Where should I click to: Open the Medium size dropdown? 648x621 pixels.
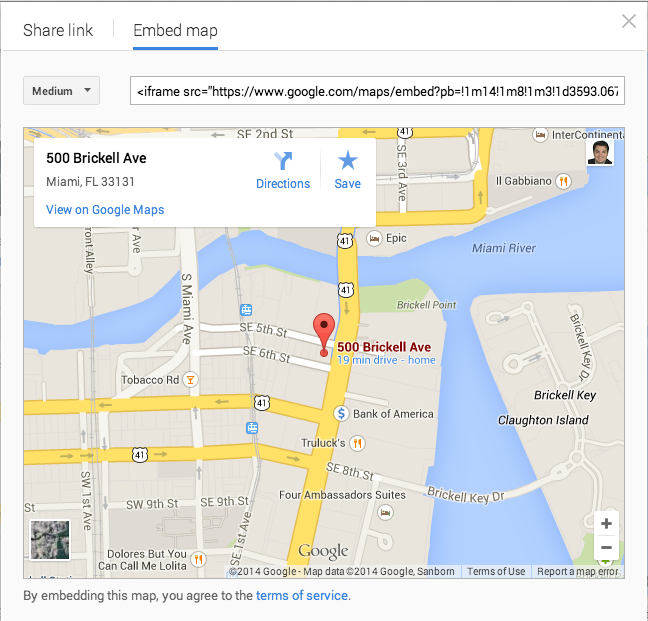pos(61,90)
